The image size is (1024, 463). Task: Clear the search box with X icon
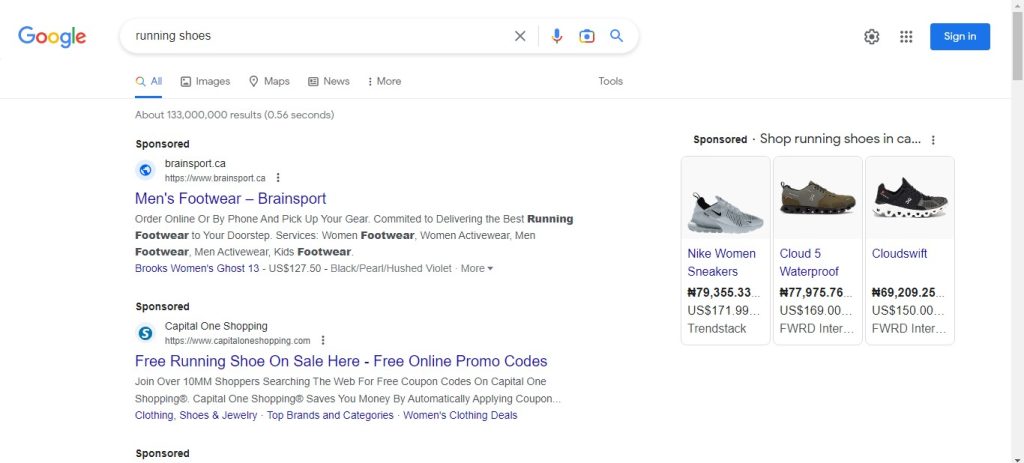point(520,37)
